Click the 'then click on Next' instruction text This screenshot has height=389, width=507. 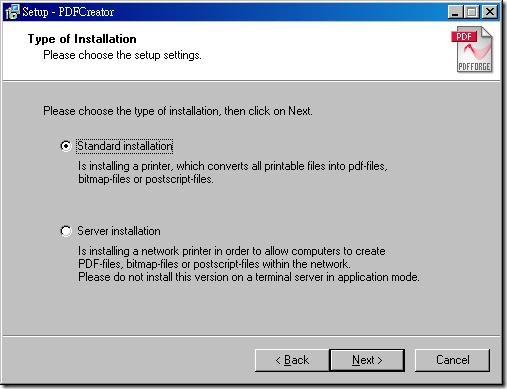point(268,111)
